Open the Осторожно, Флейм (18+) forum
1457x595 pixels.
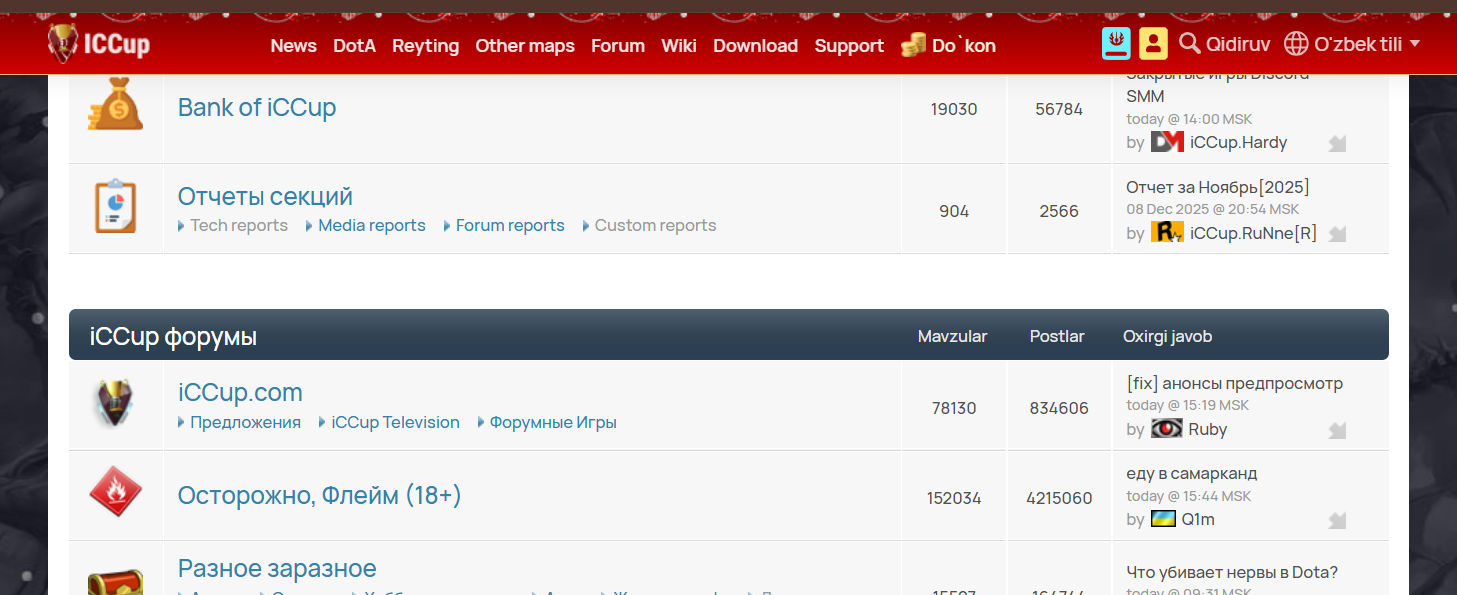320,495
